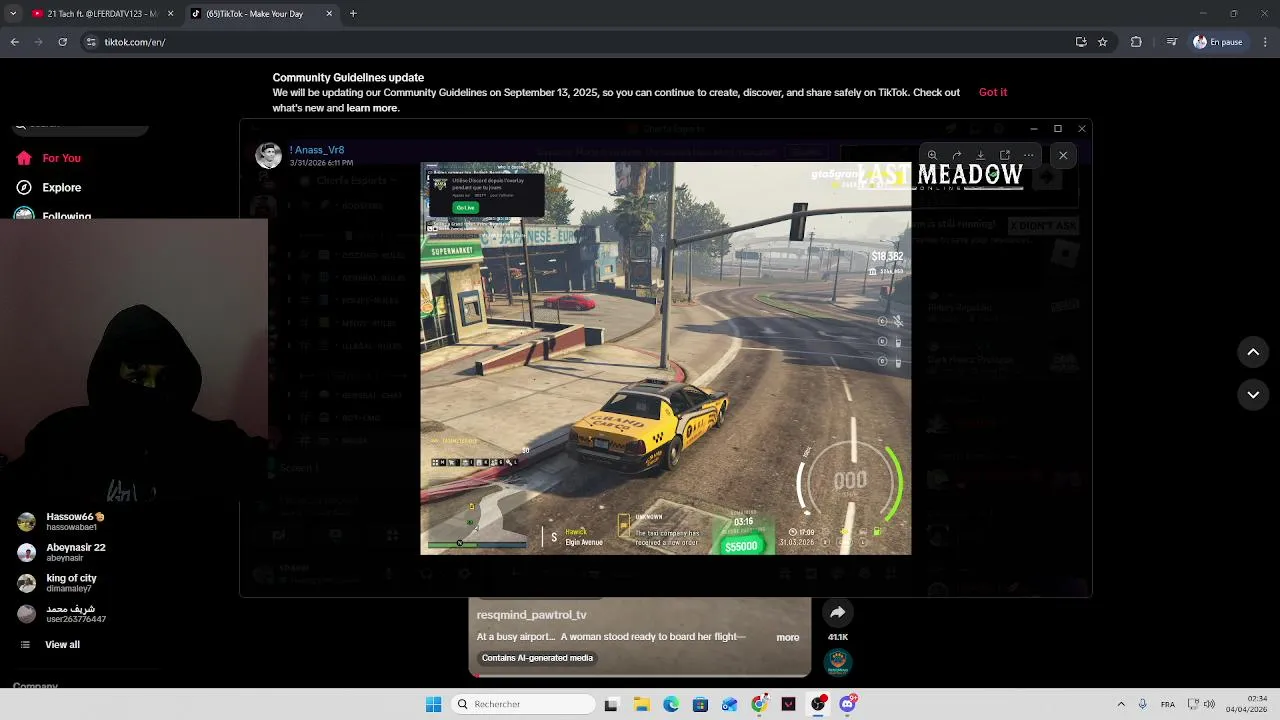Open the user263776447 account
This screenshot has height=720, width=1280.
(61, 613)
